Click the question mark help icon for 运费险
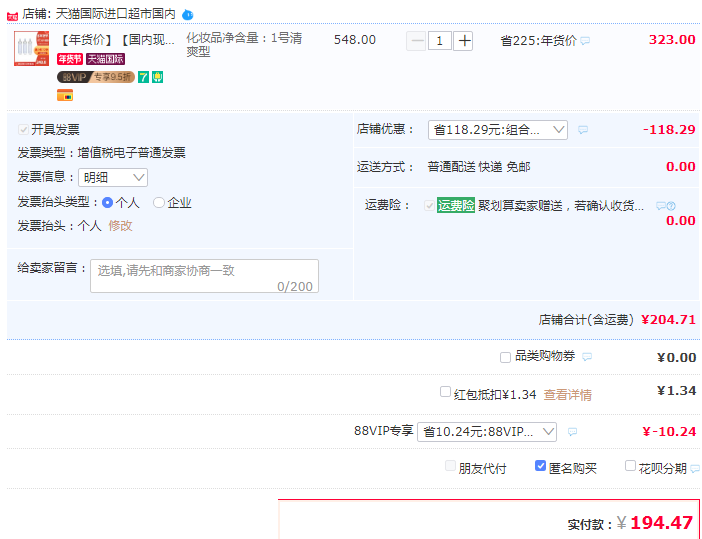 671,206
